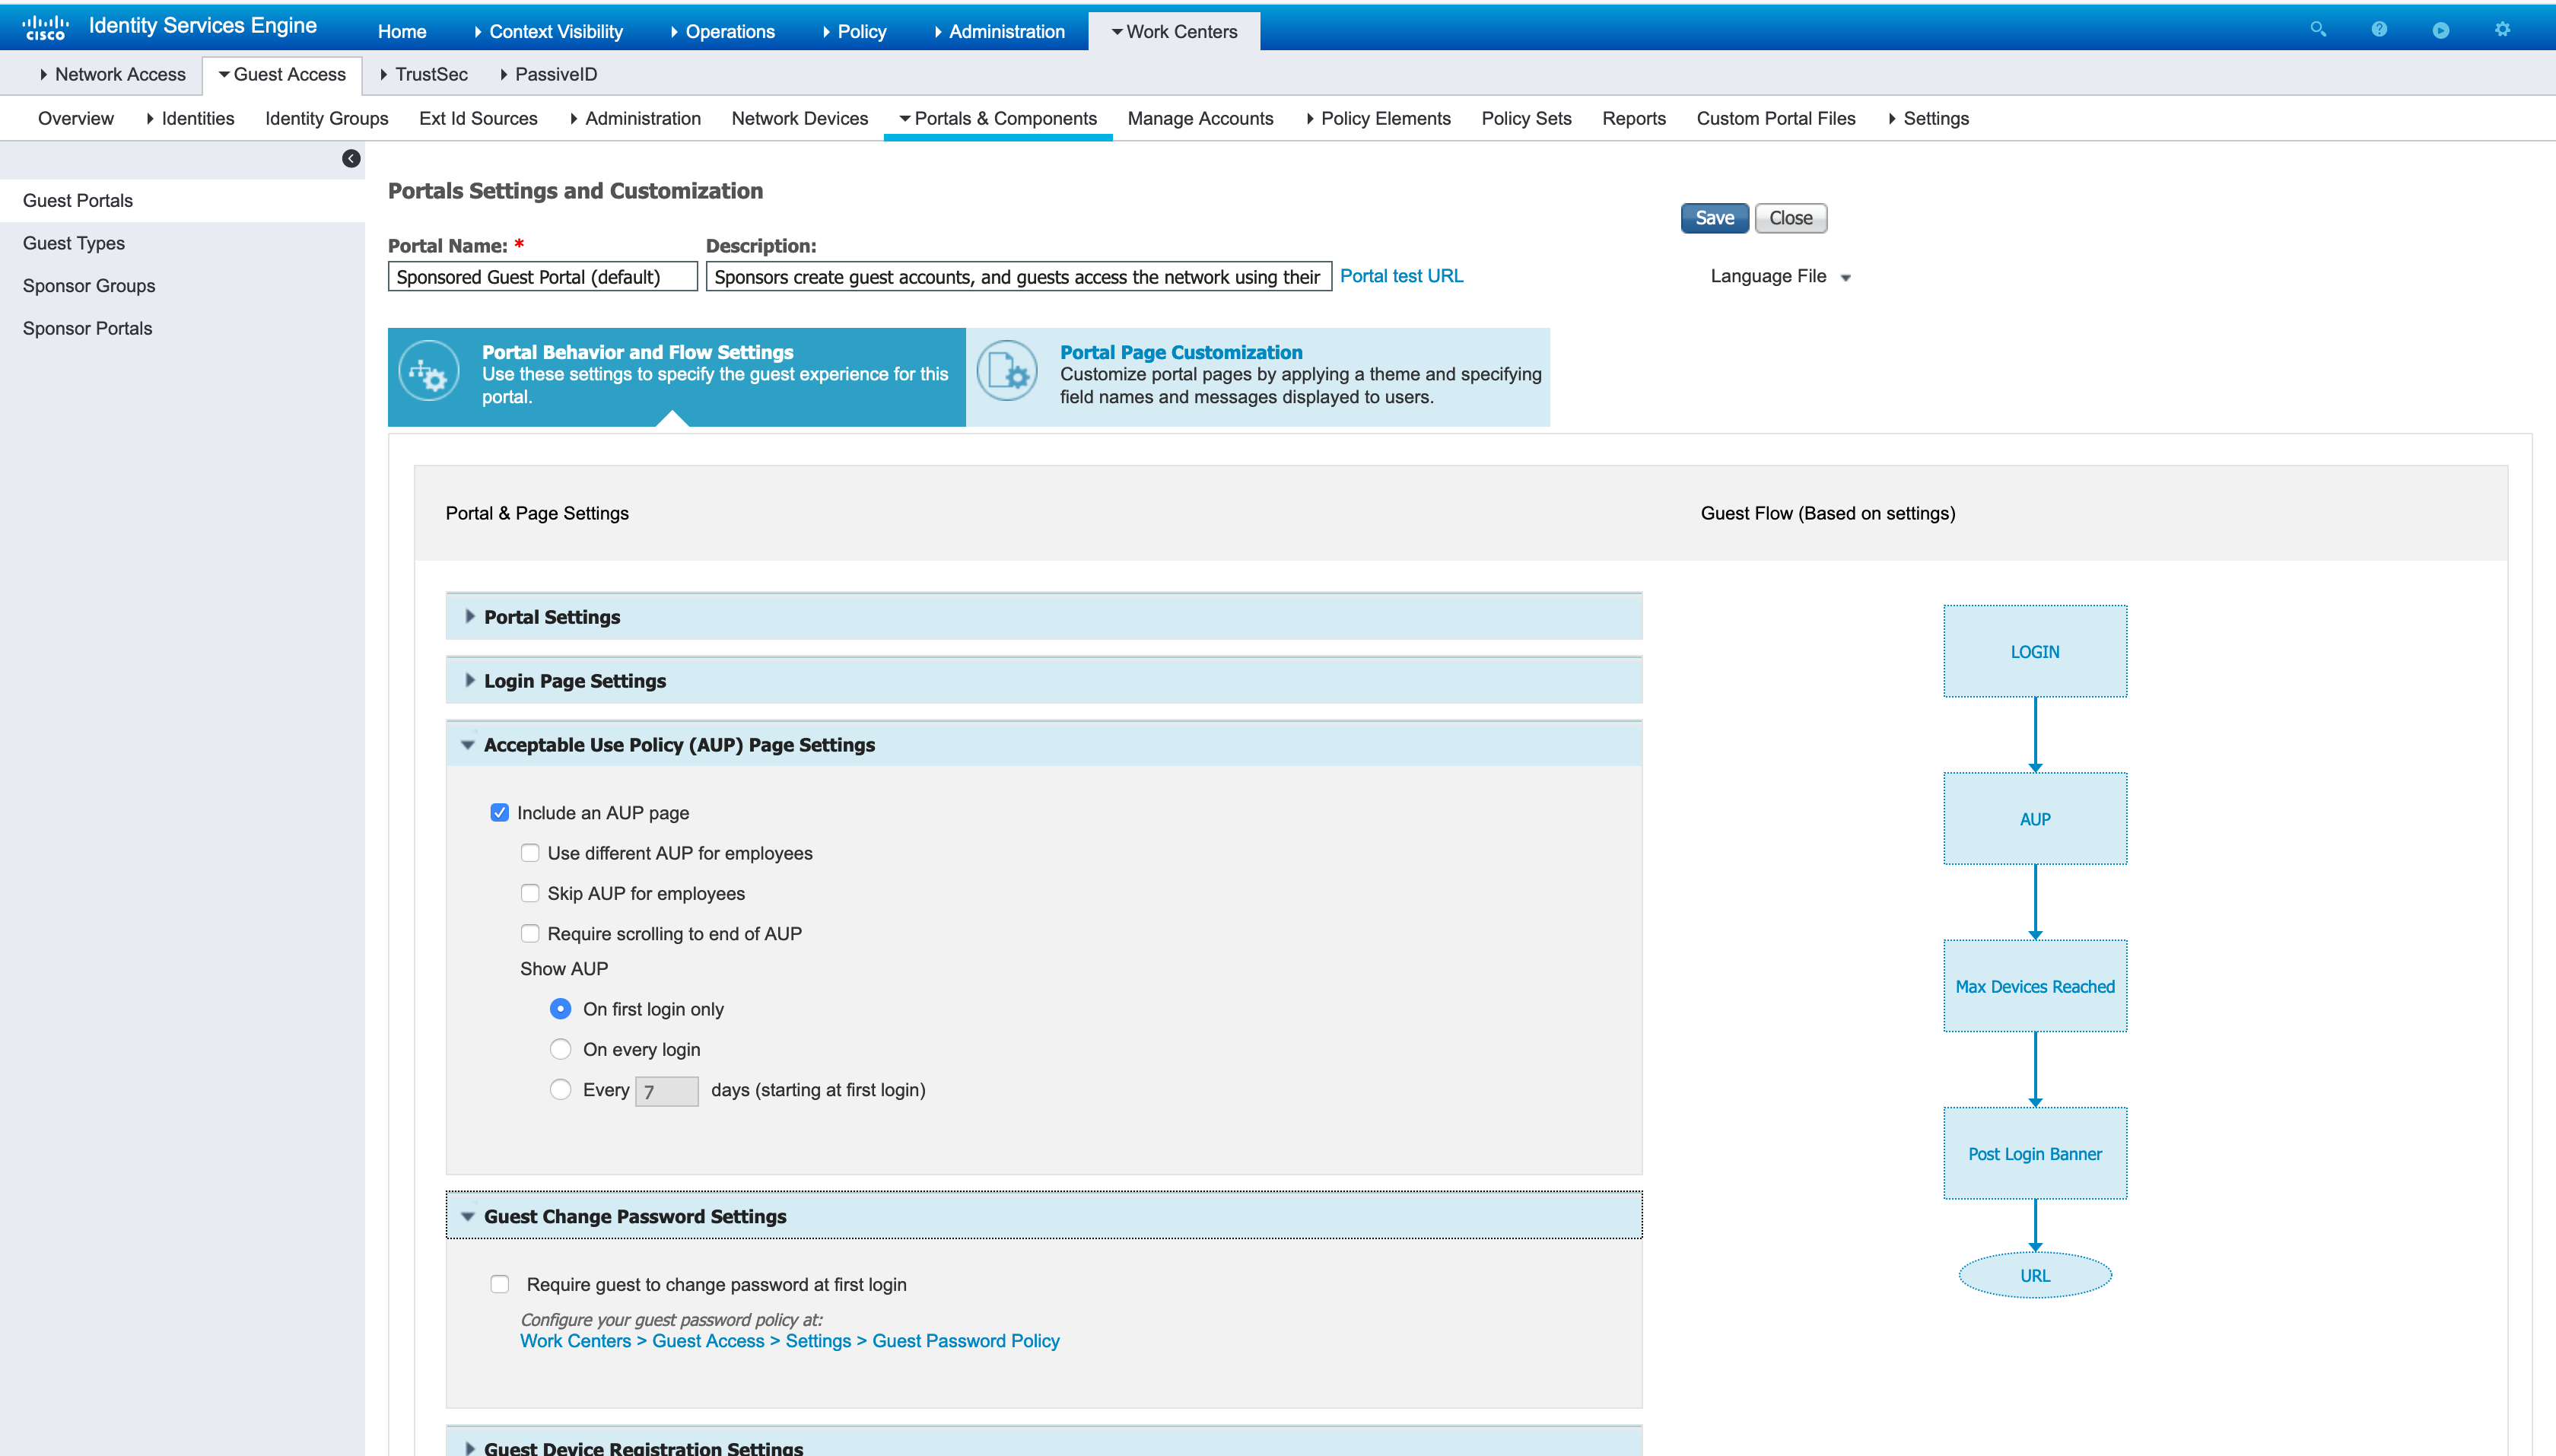
Task: Open the help question mark icon
Action: (x=2379, y=29)
